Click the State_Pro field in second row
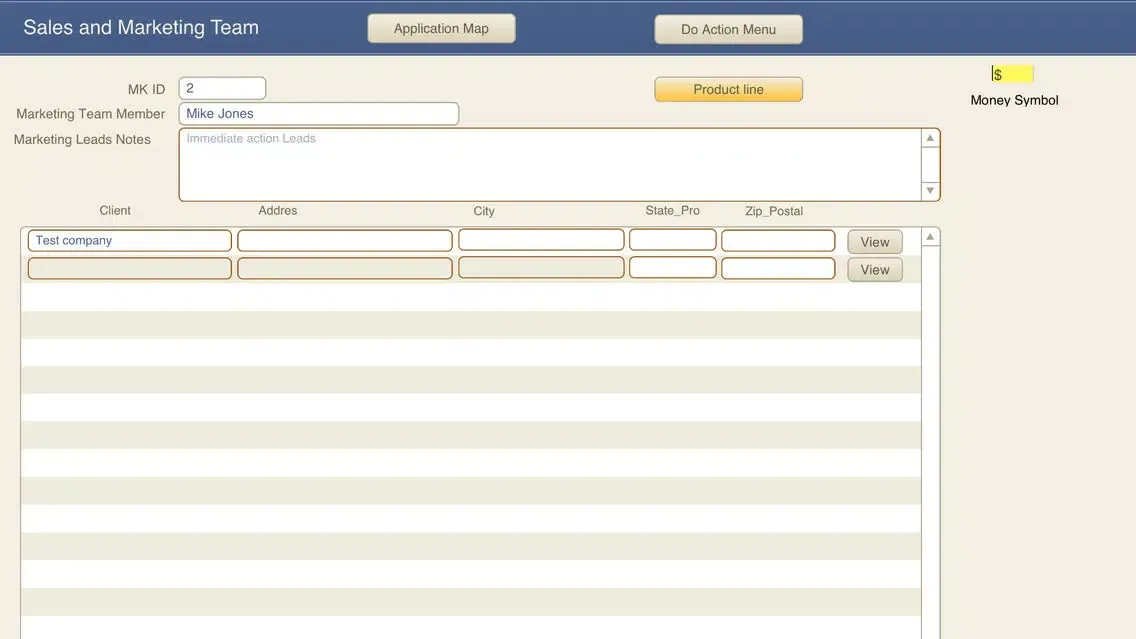 pos(672,267)
